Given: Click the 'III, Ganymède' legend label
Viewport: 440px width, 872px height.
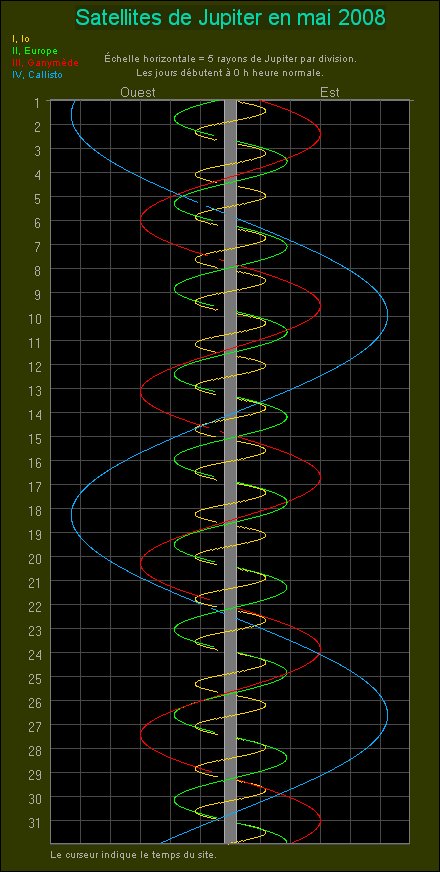Looking at the screenshot, I should [45, 62].
